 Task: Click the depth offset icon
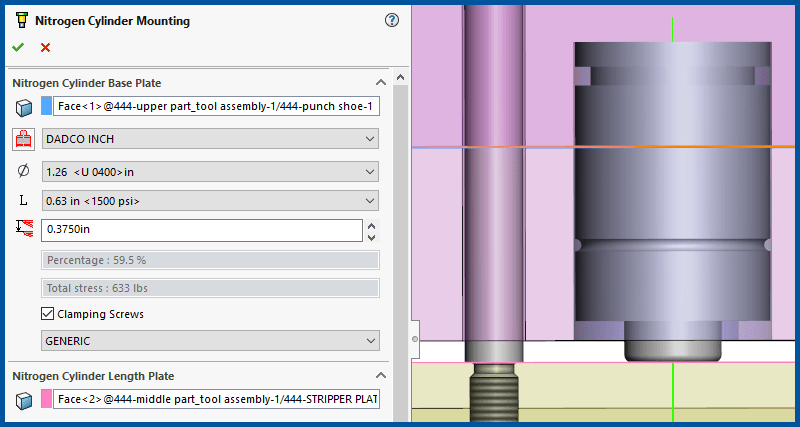23,230
